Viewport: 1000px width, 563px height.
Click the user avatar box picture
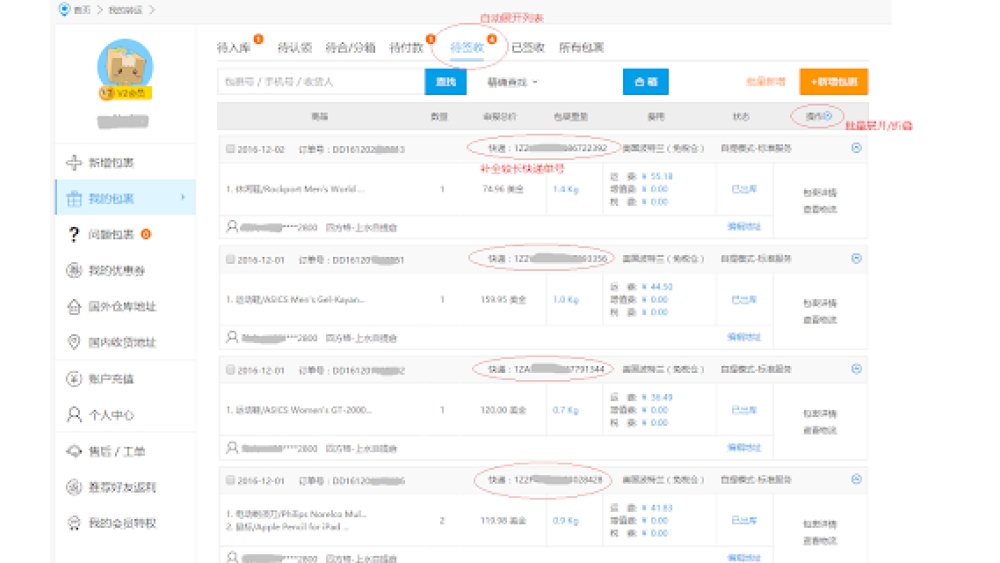(x=125, y=66)
